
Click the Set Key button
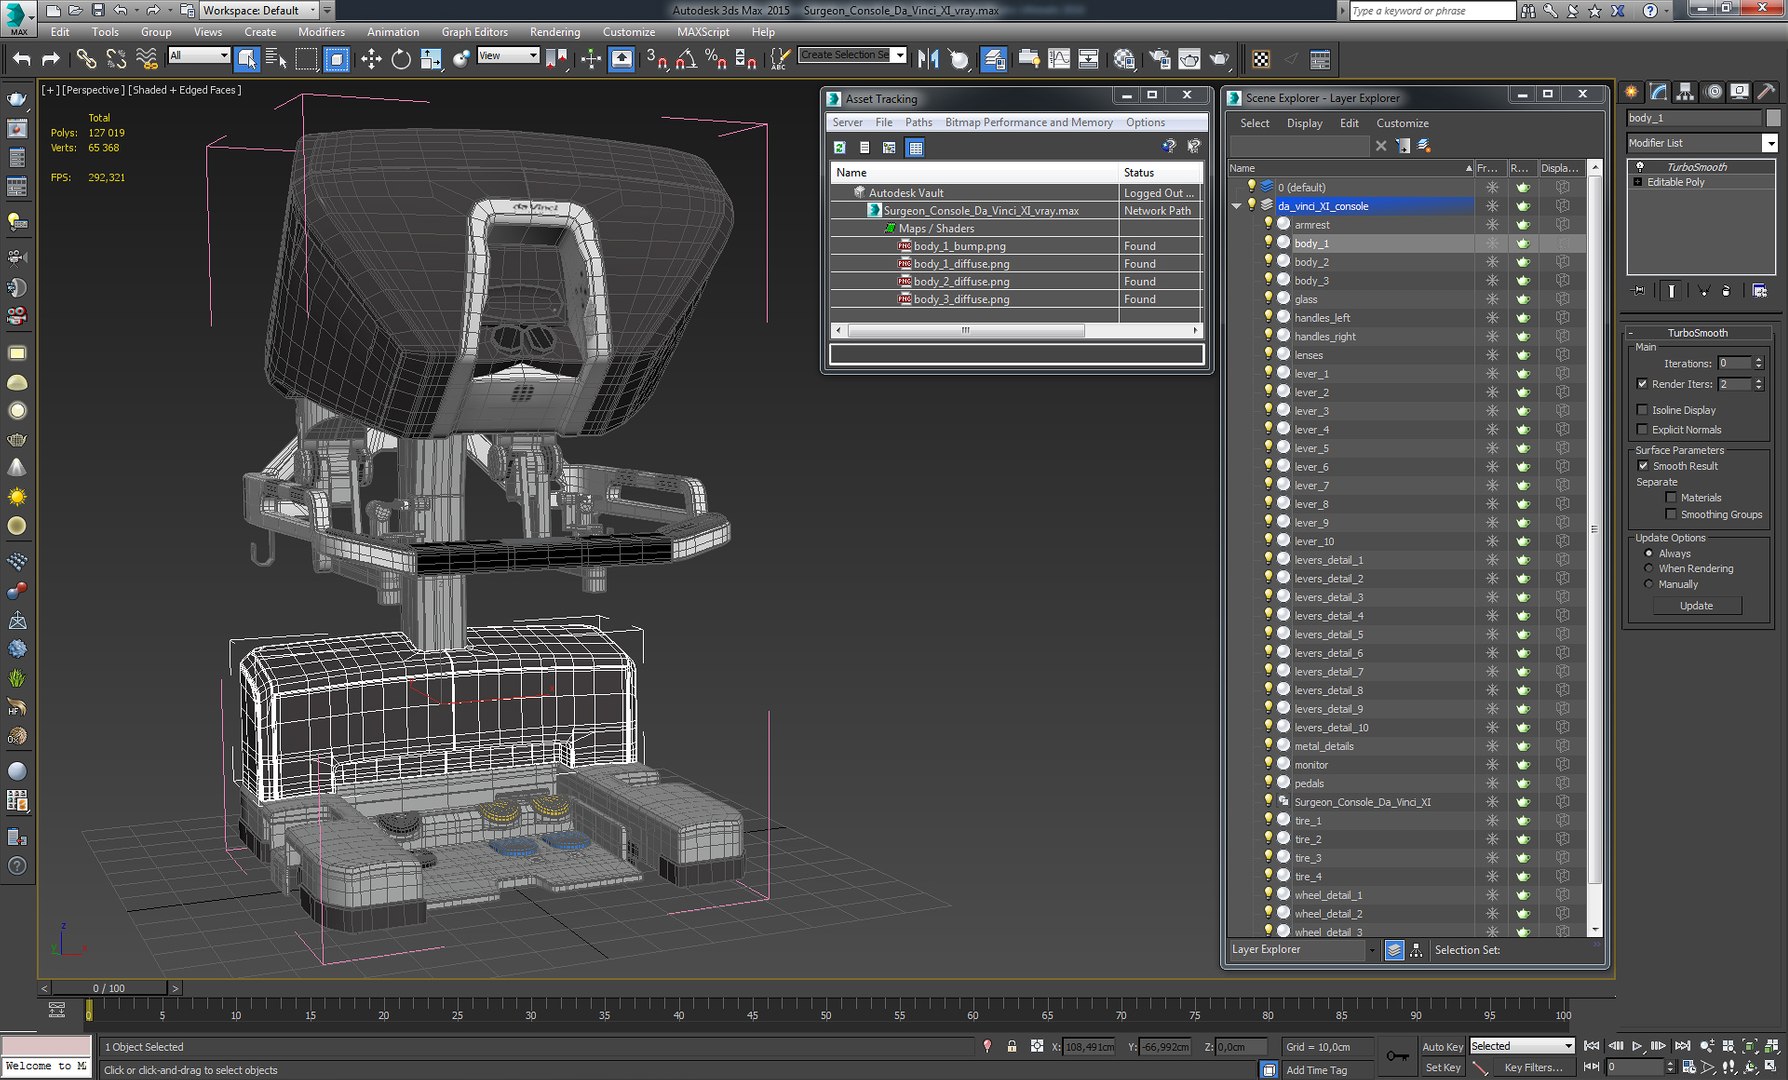[1442, 1068]
